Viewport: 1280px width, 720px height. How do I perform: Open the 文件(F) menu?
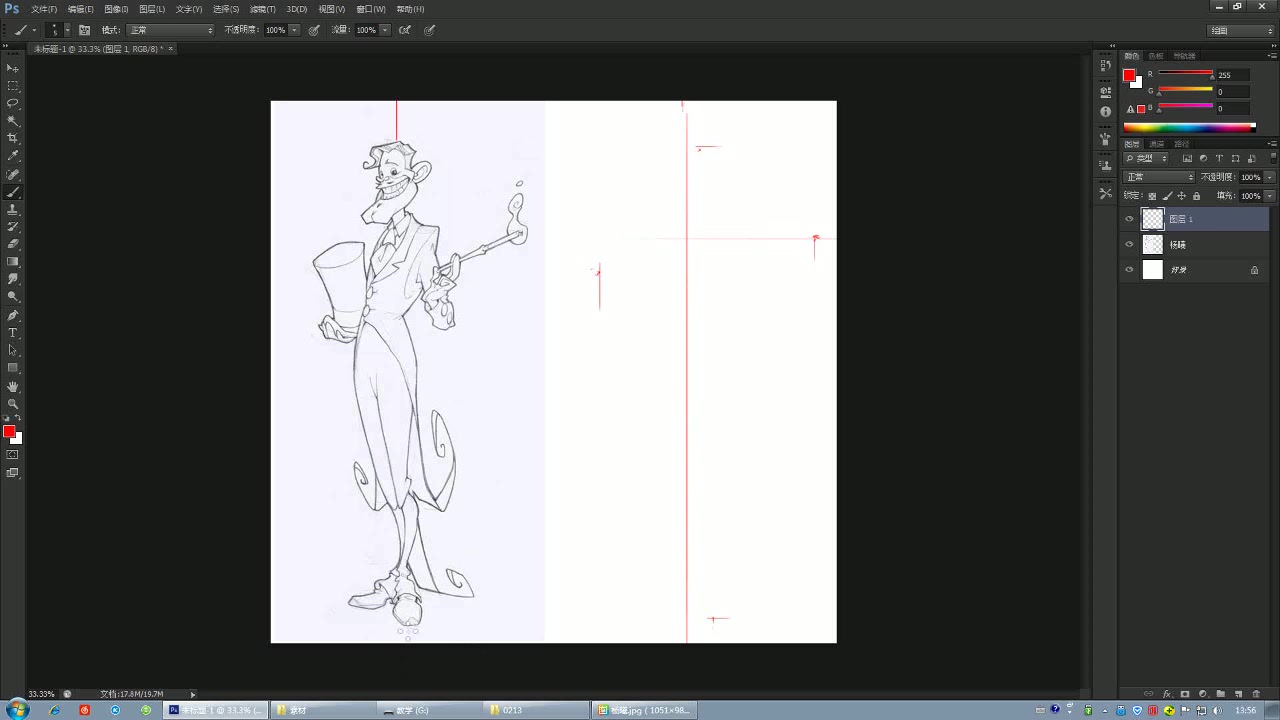tap(44, 9)
